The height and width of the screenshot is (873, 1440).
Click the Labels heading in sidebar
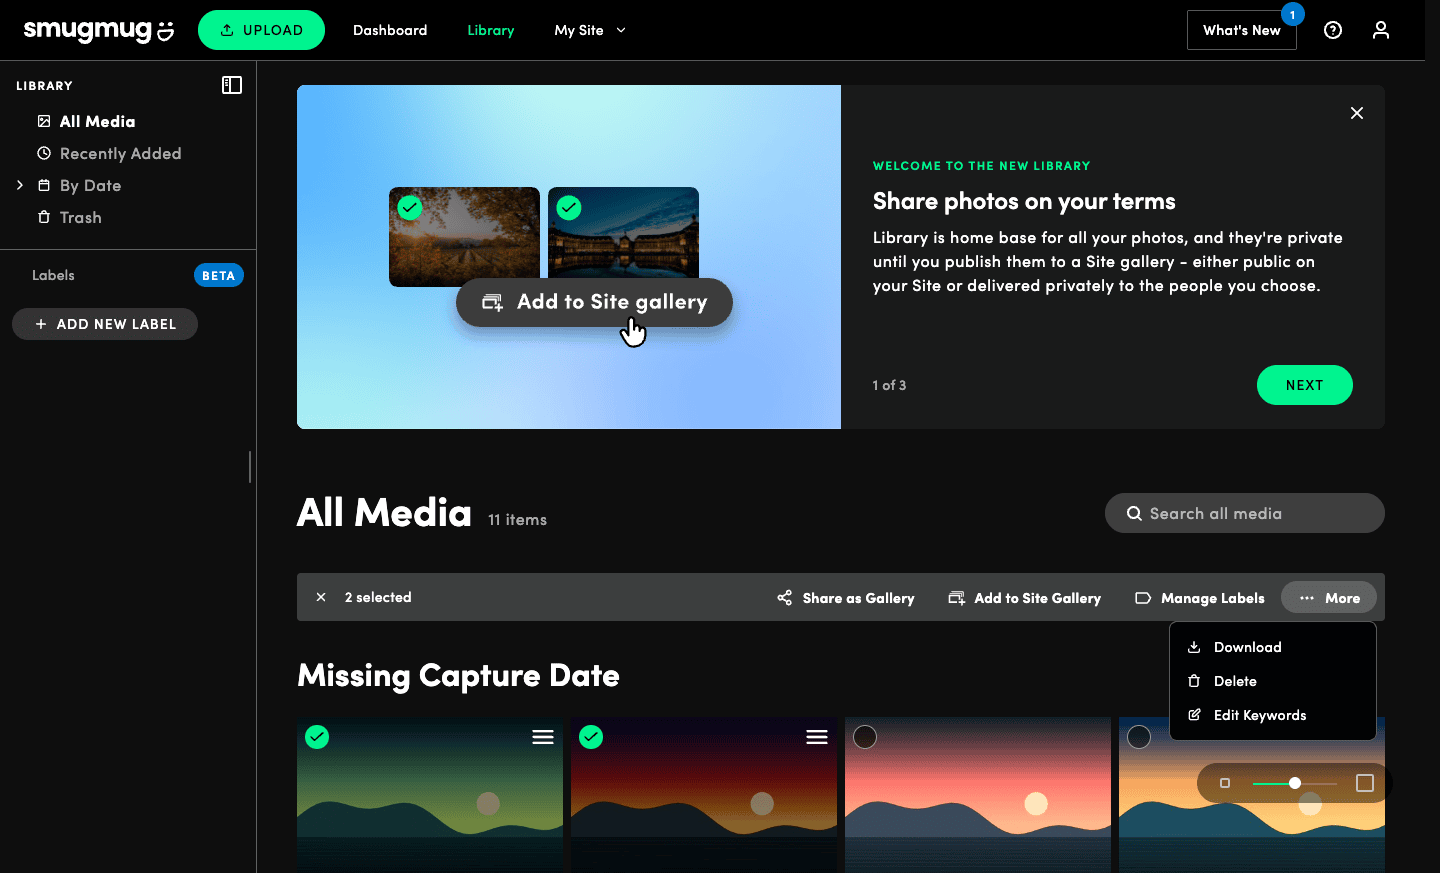tap(53, 275)
